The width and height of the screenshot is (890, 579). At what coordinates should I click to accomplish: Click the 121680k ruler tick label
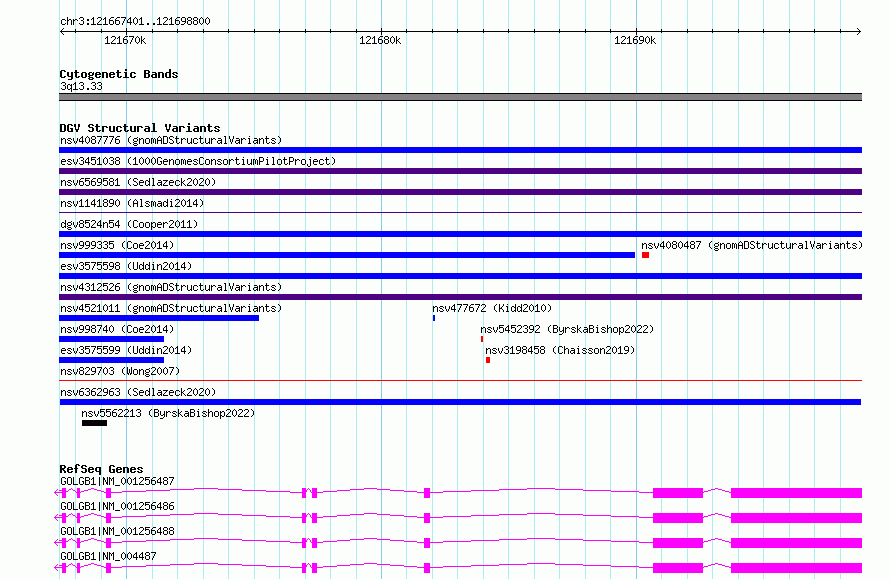coord(380,40)
